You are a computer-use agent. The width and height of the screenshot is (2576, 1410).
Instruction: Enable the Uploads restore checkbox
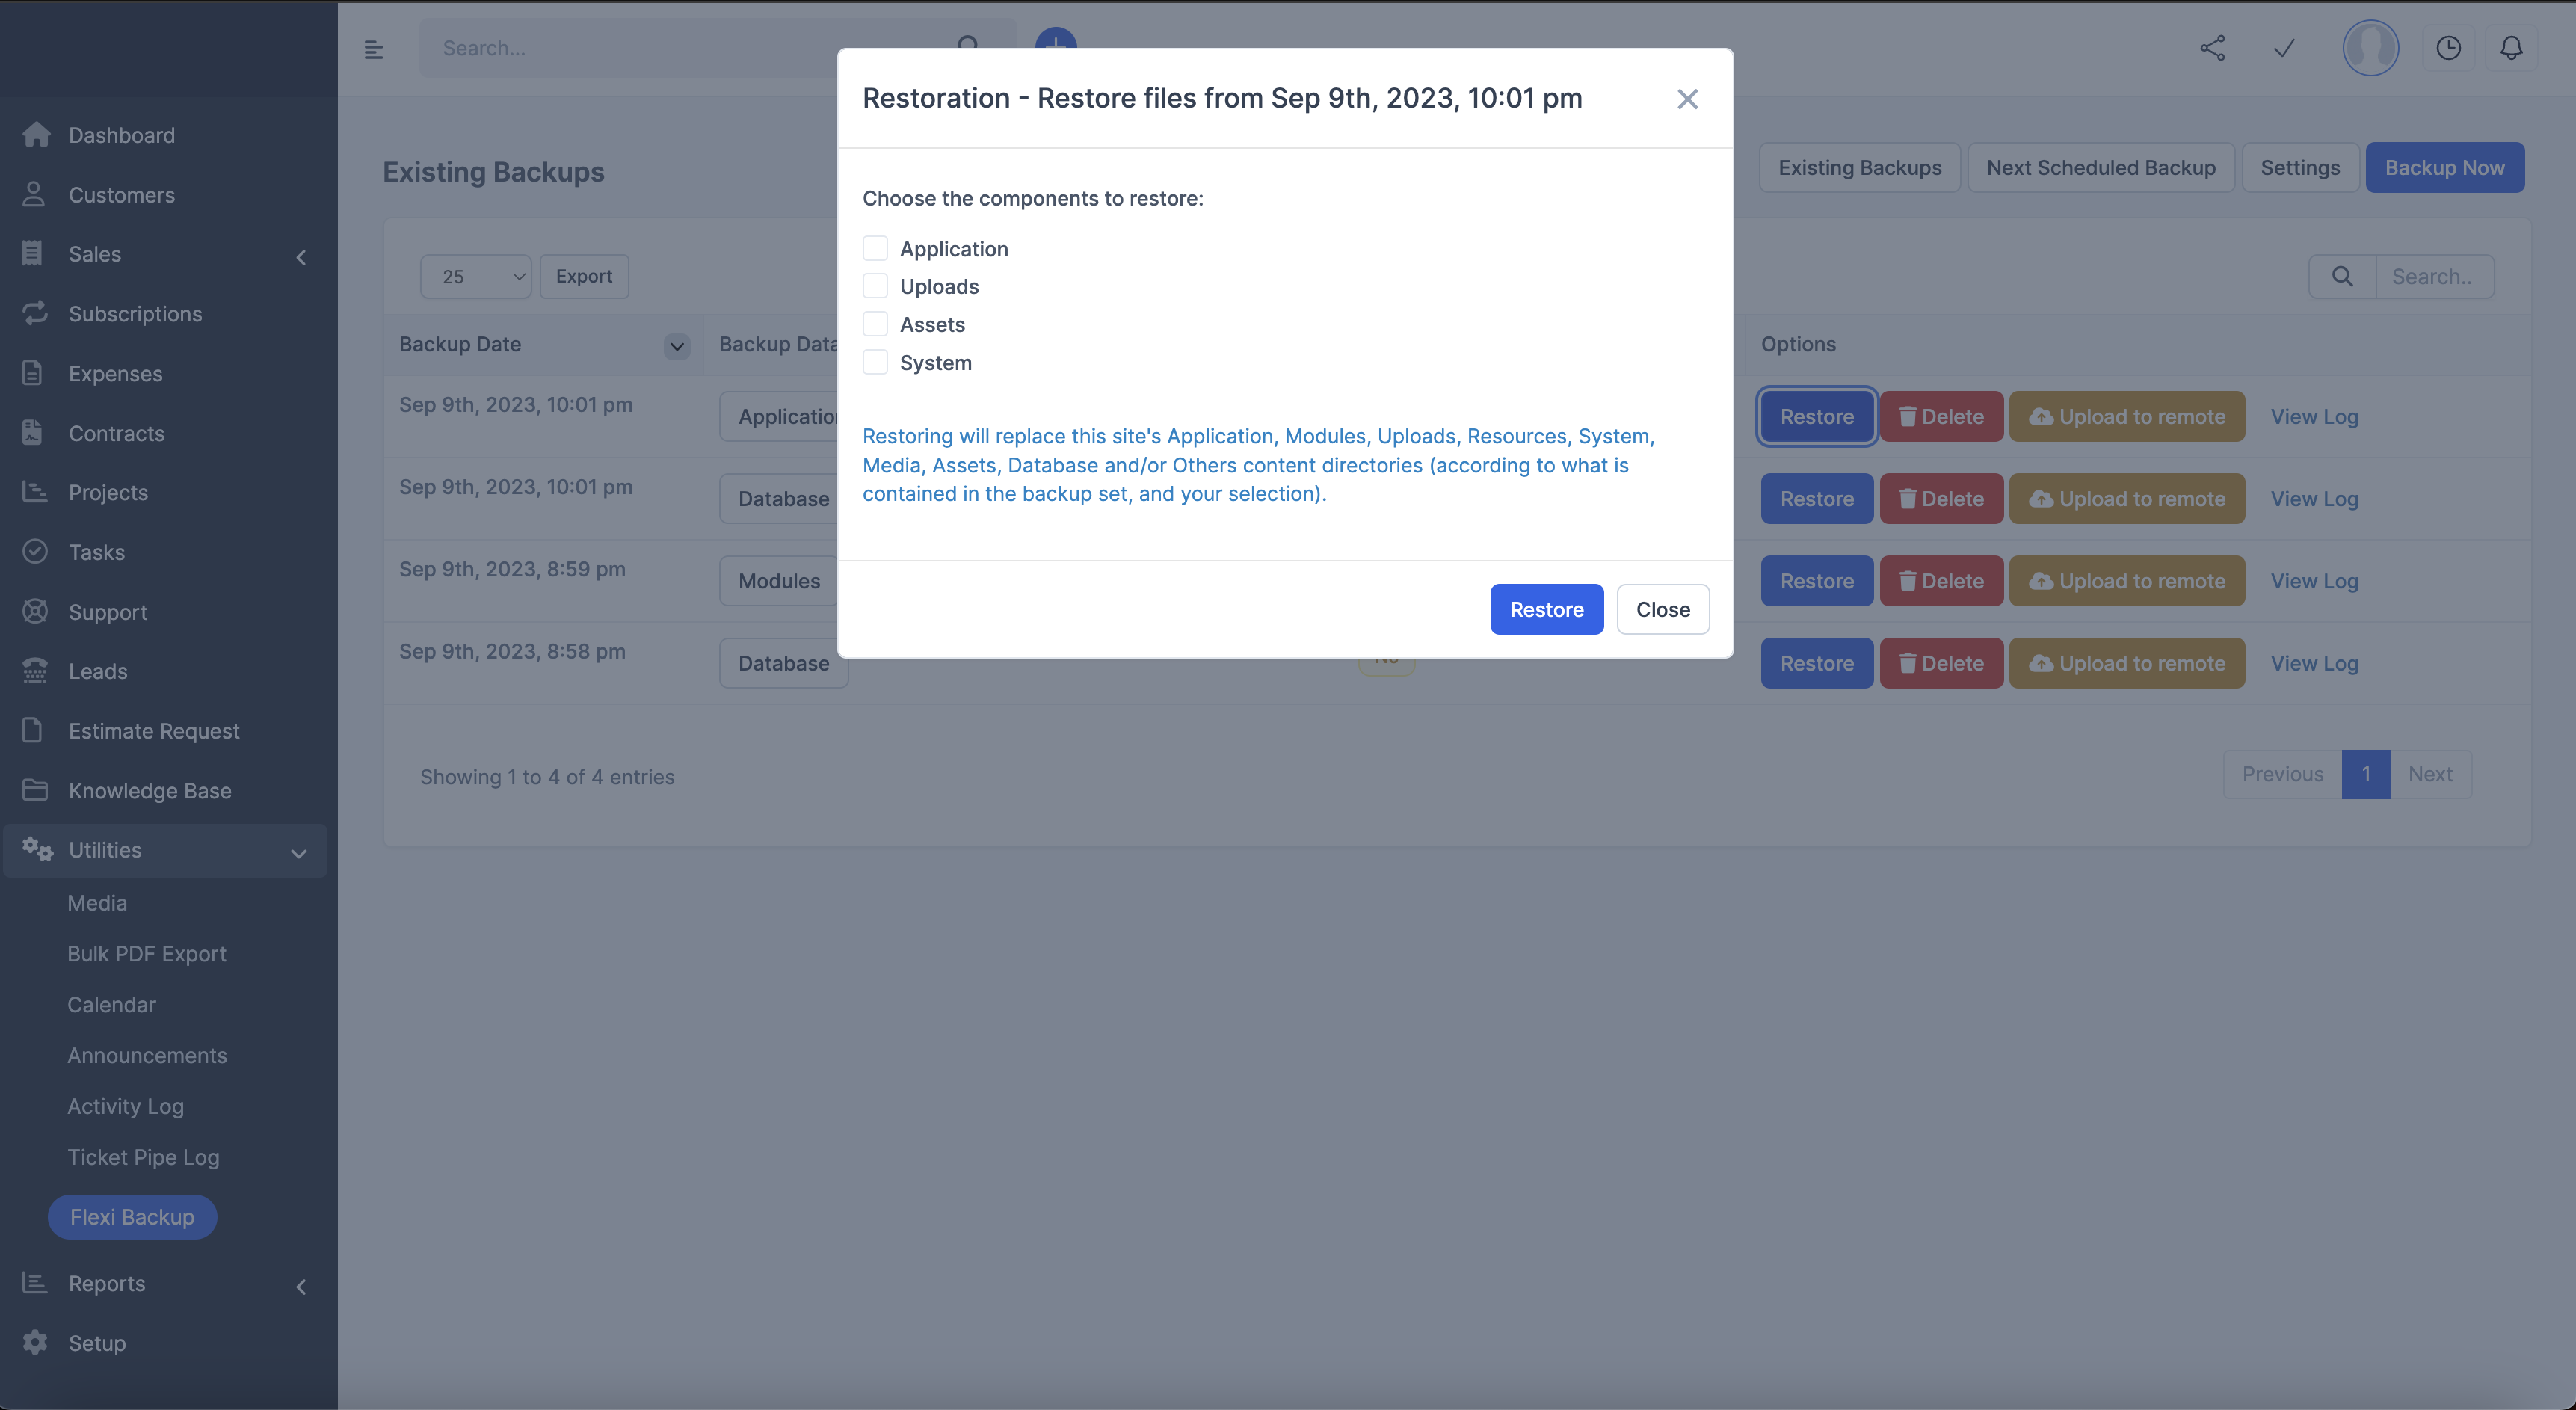point(875,287)
